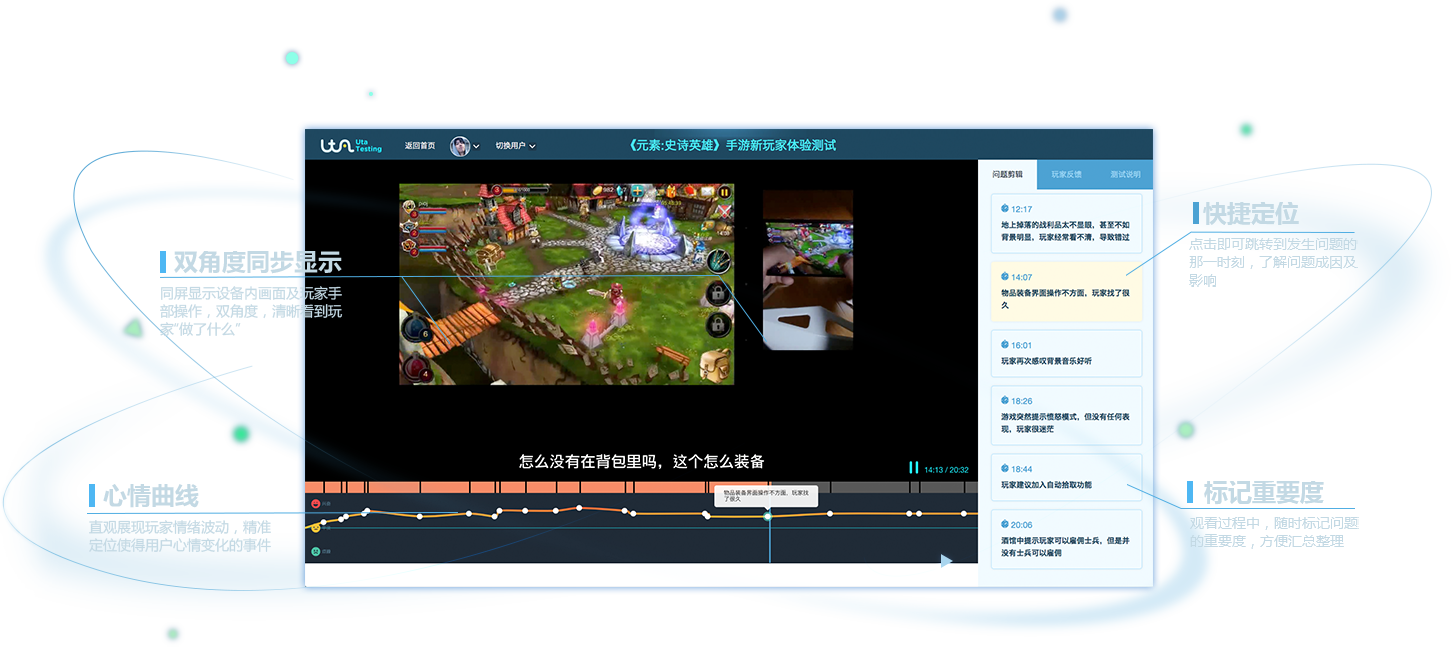The width and height of the screenshot is (1451, 647).
Task: Jump to the 12:17 issue clip
Action: (1066, 223)
